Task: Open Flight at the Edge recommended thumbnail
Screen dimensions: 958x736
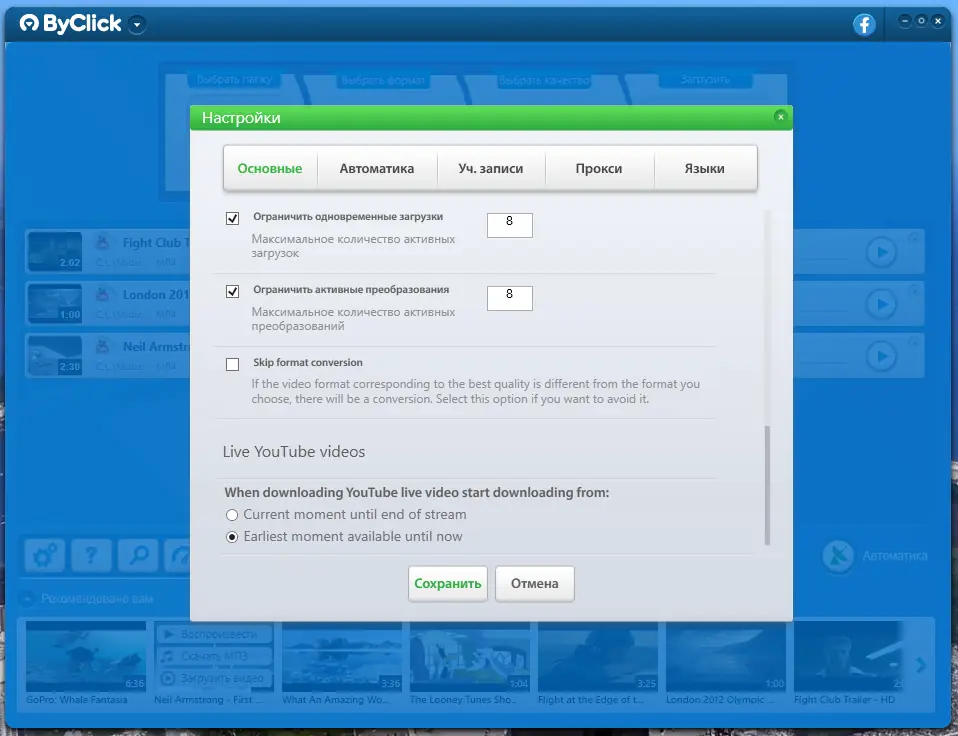Action: point(598,657)
